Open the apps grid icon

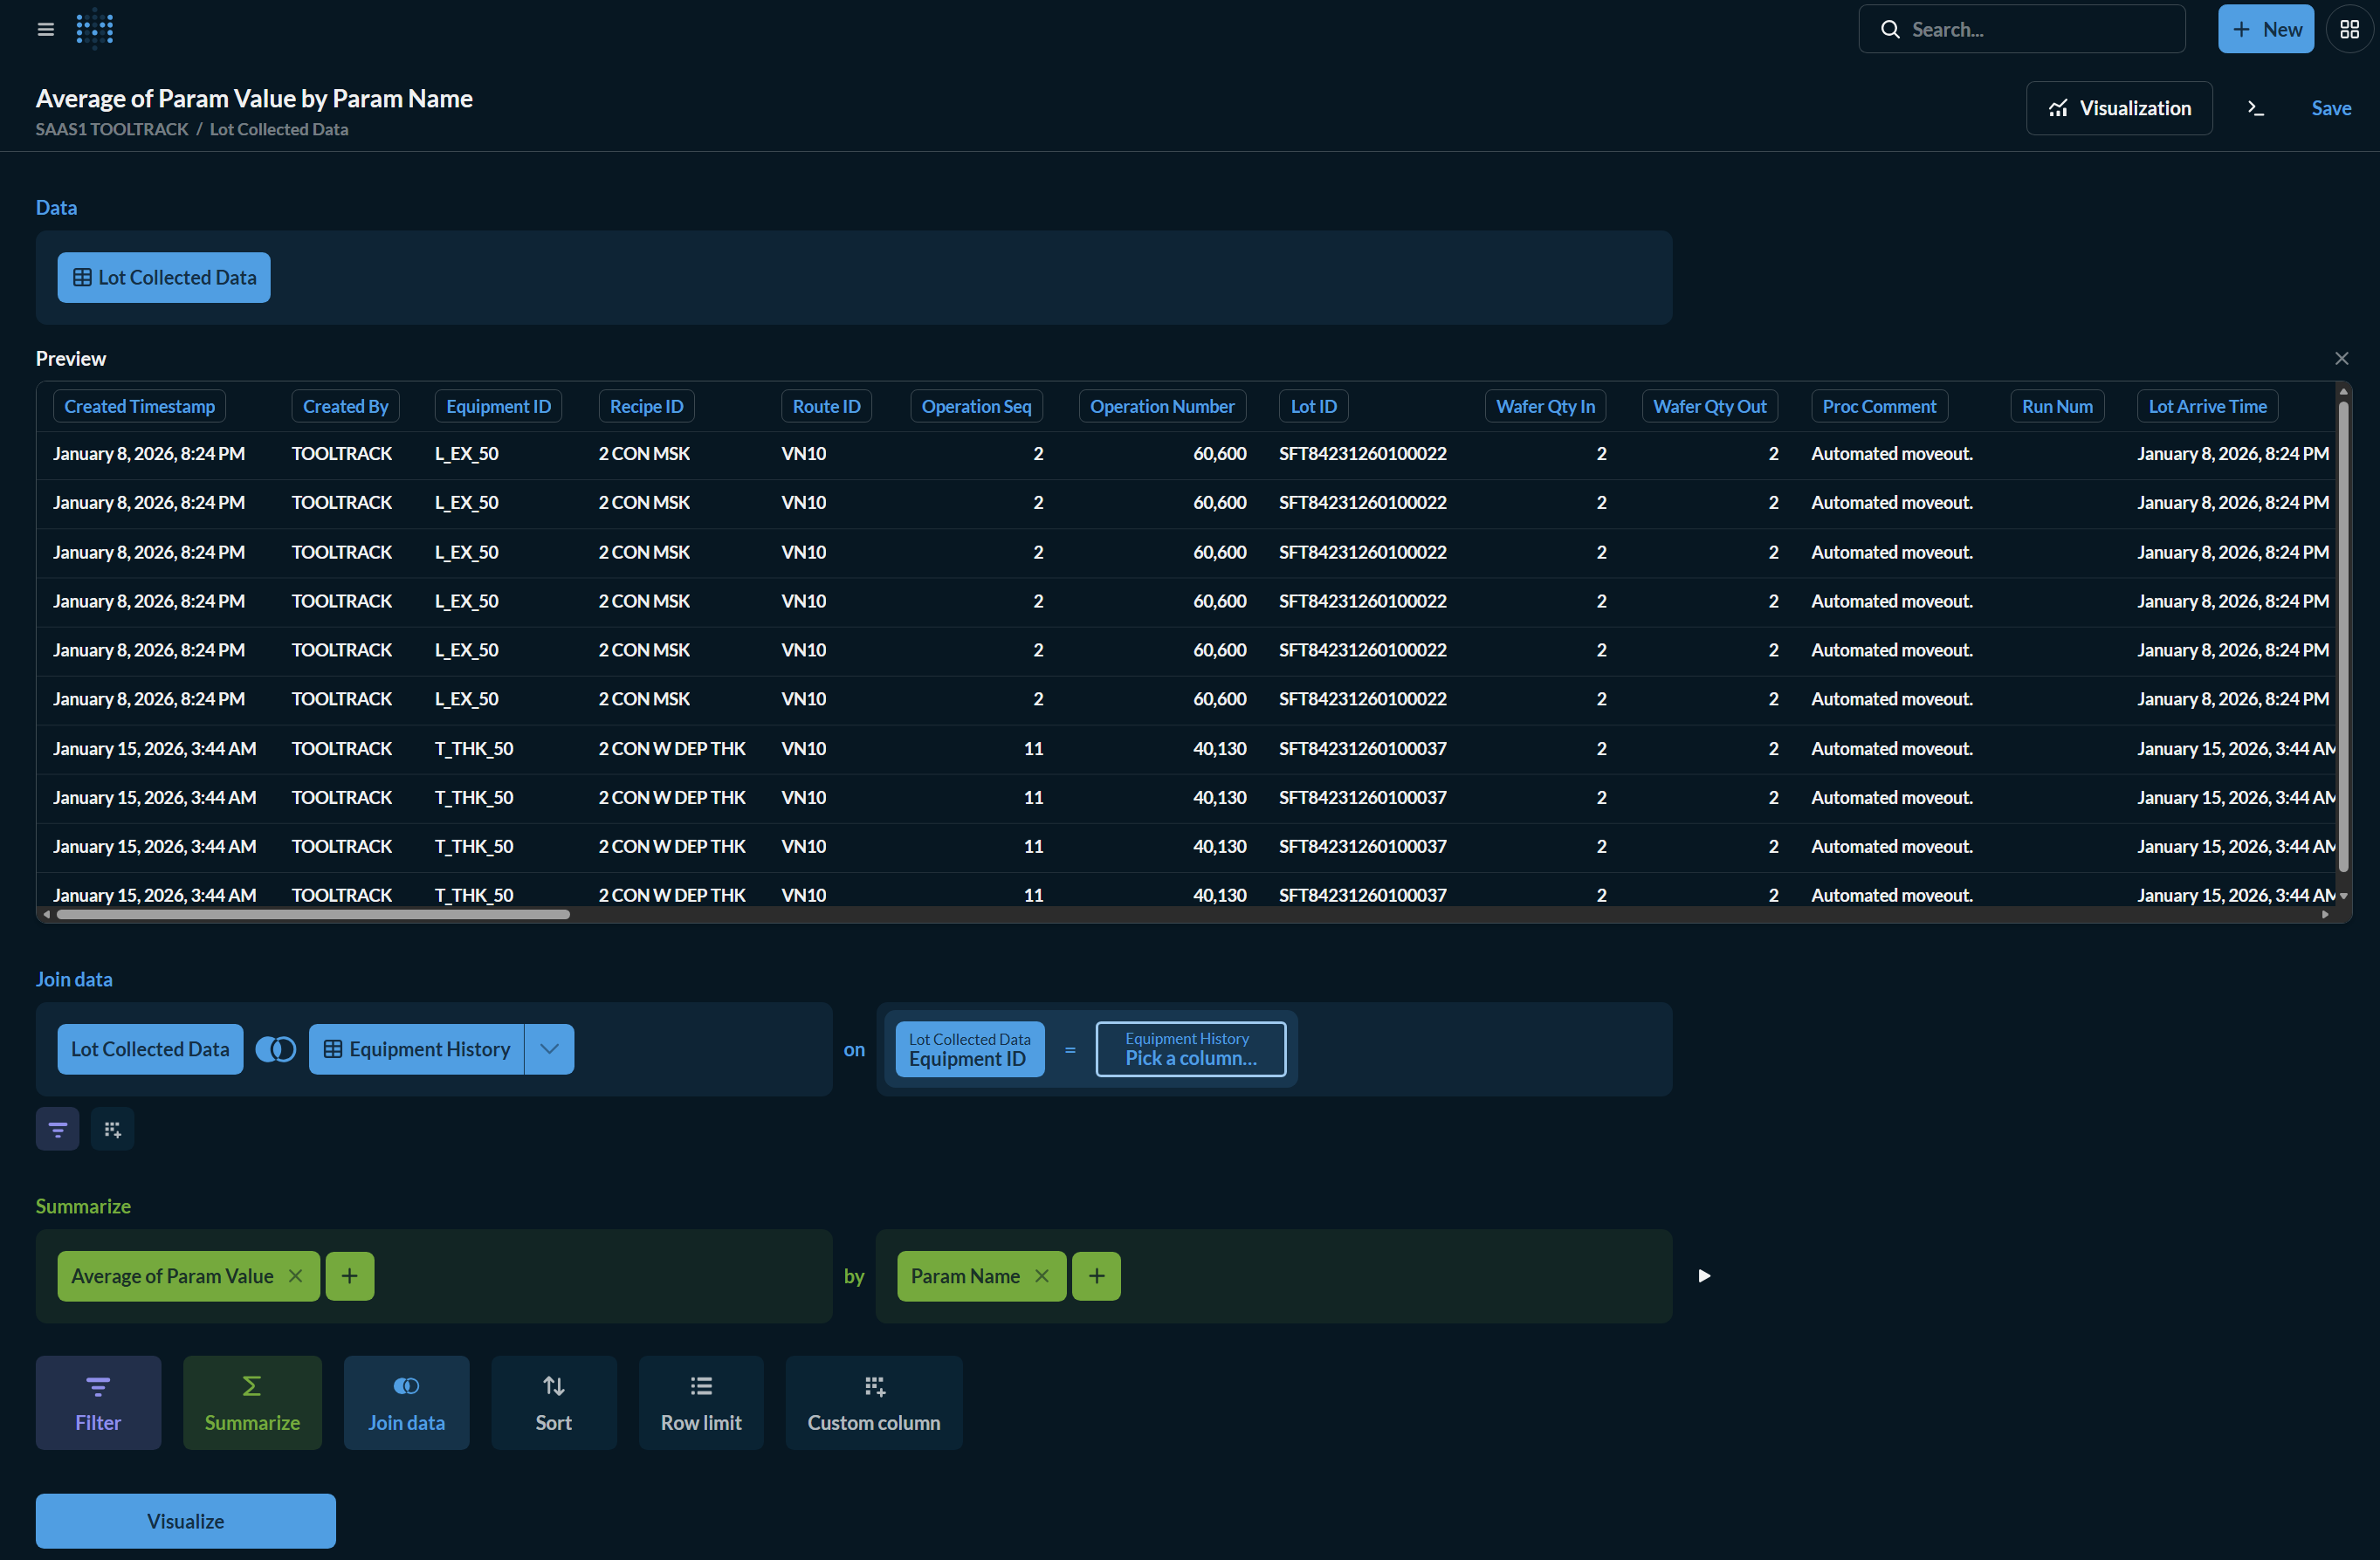point(2349,29)
